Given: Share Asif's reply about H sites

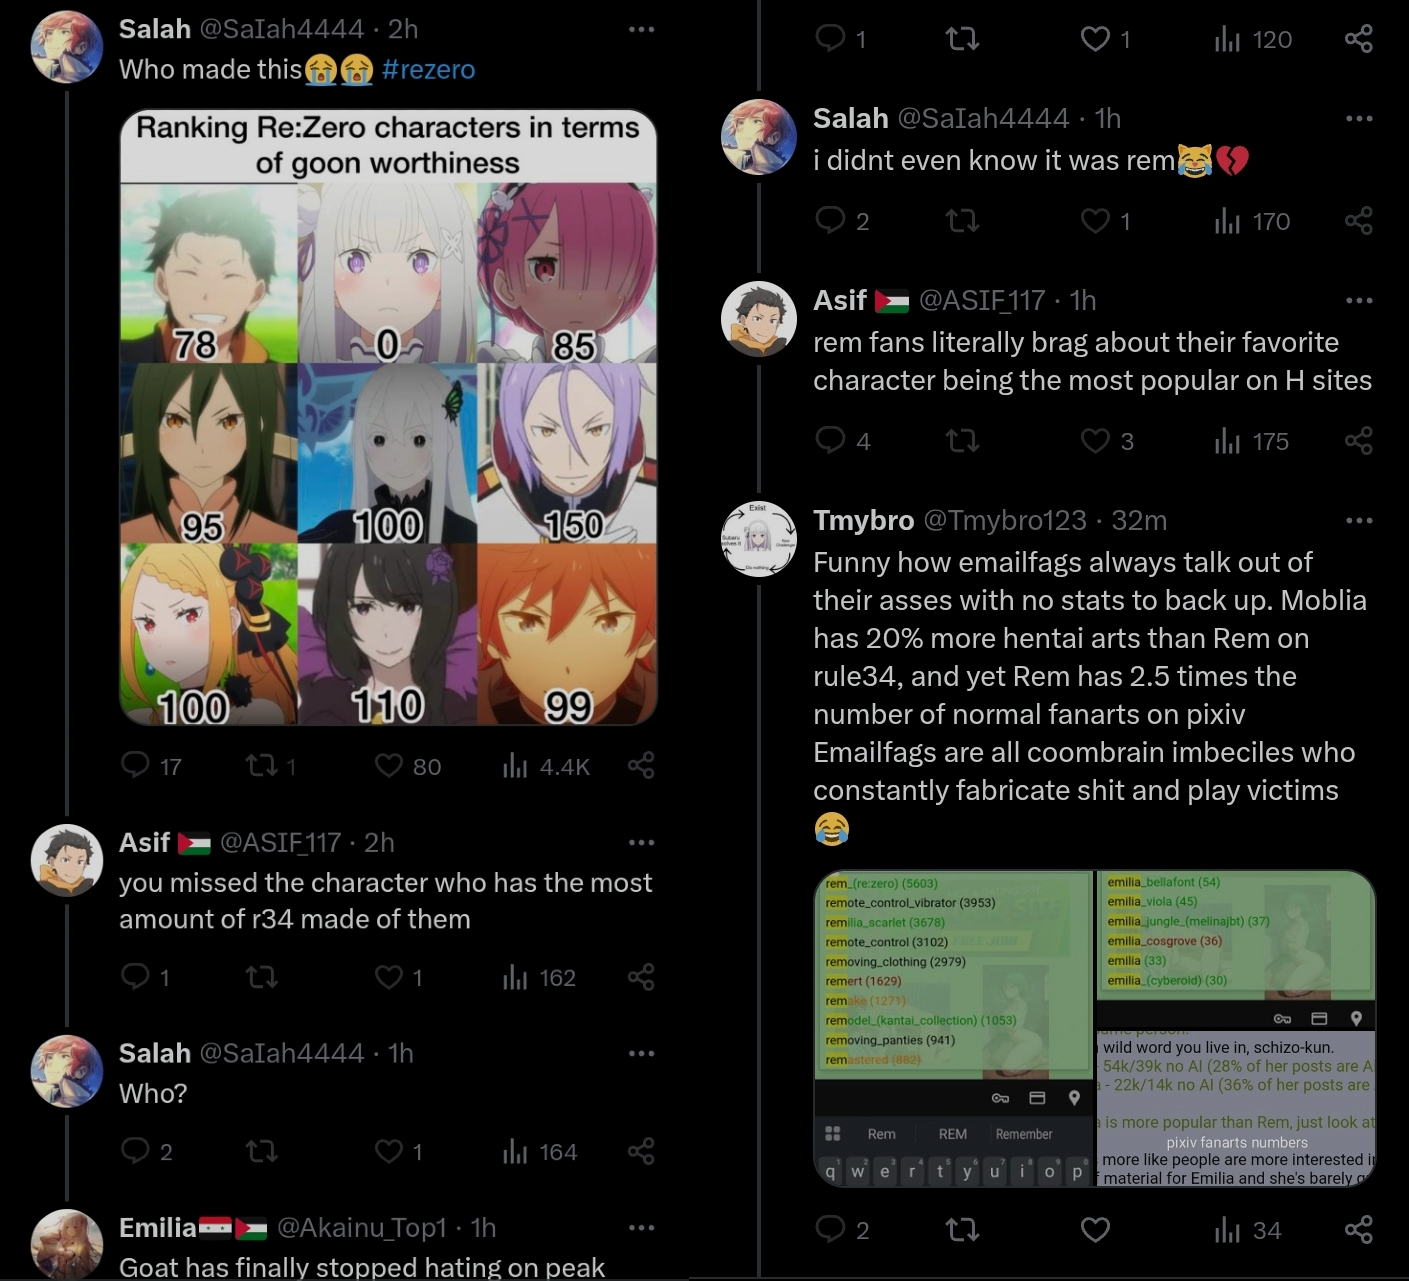Looking at the screenshot, I should click(1359, 441).
